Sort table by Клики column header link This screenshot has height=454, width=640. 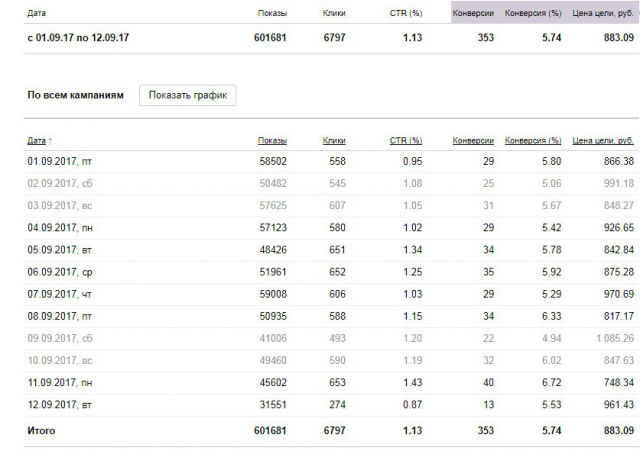click(334, 140)
